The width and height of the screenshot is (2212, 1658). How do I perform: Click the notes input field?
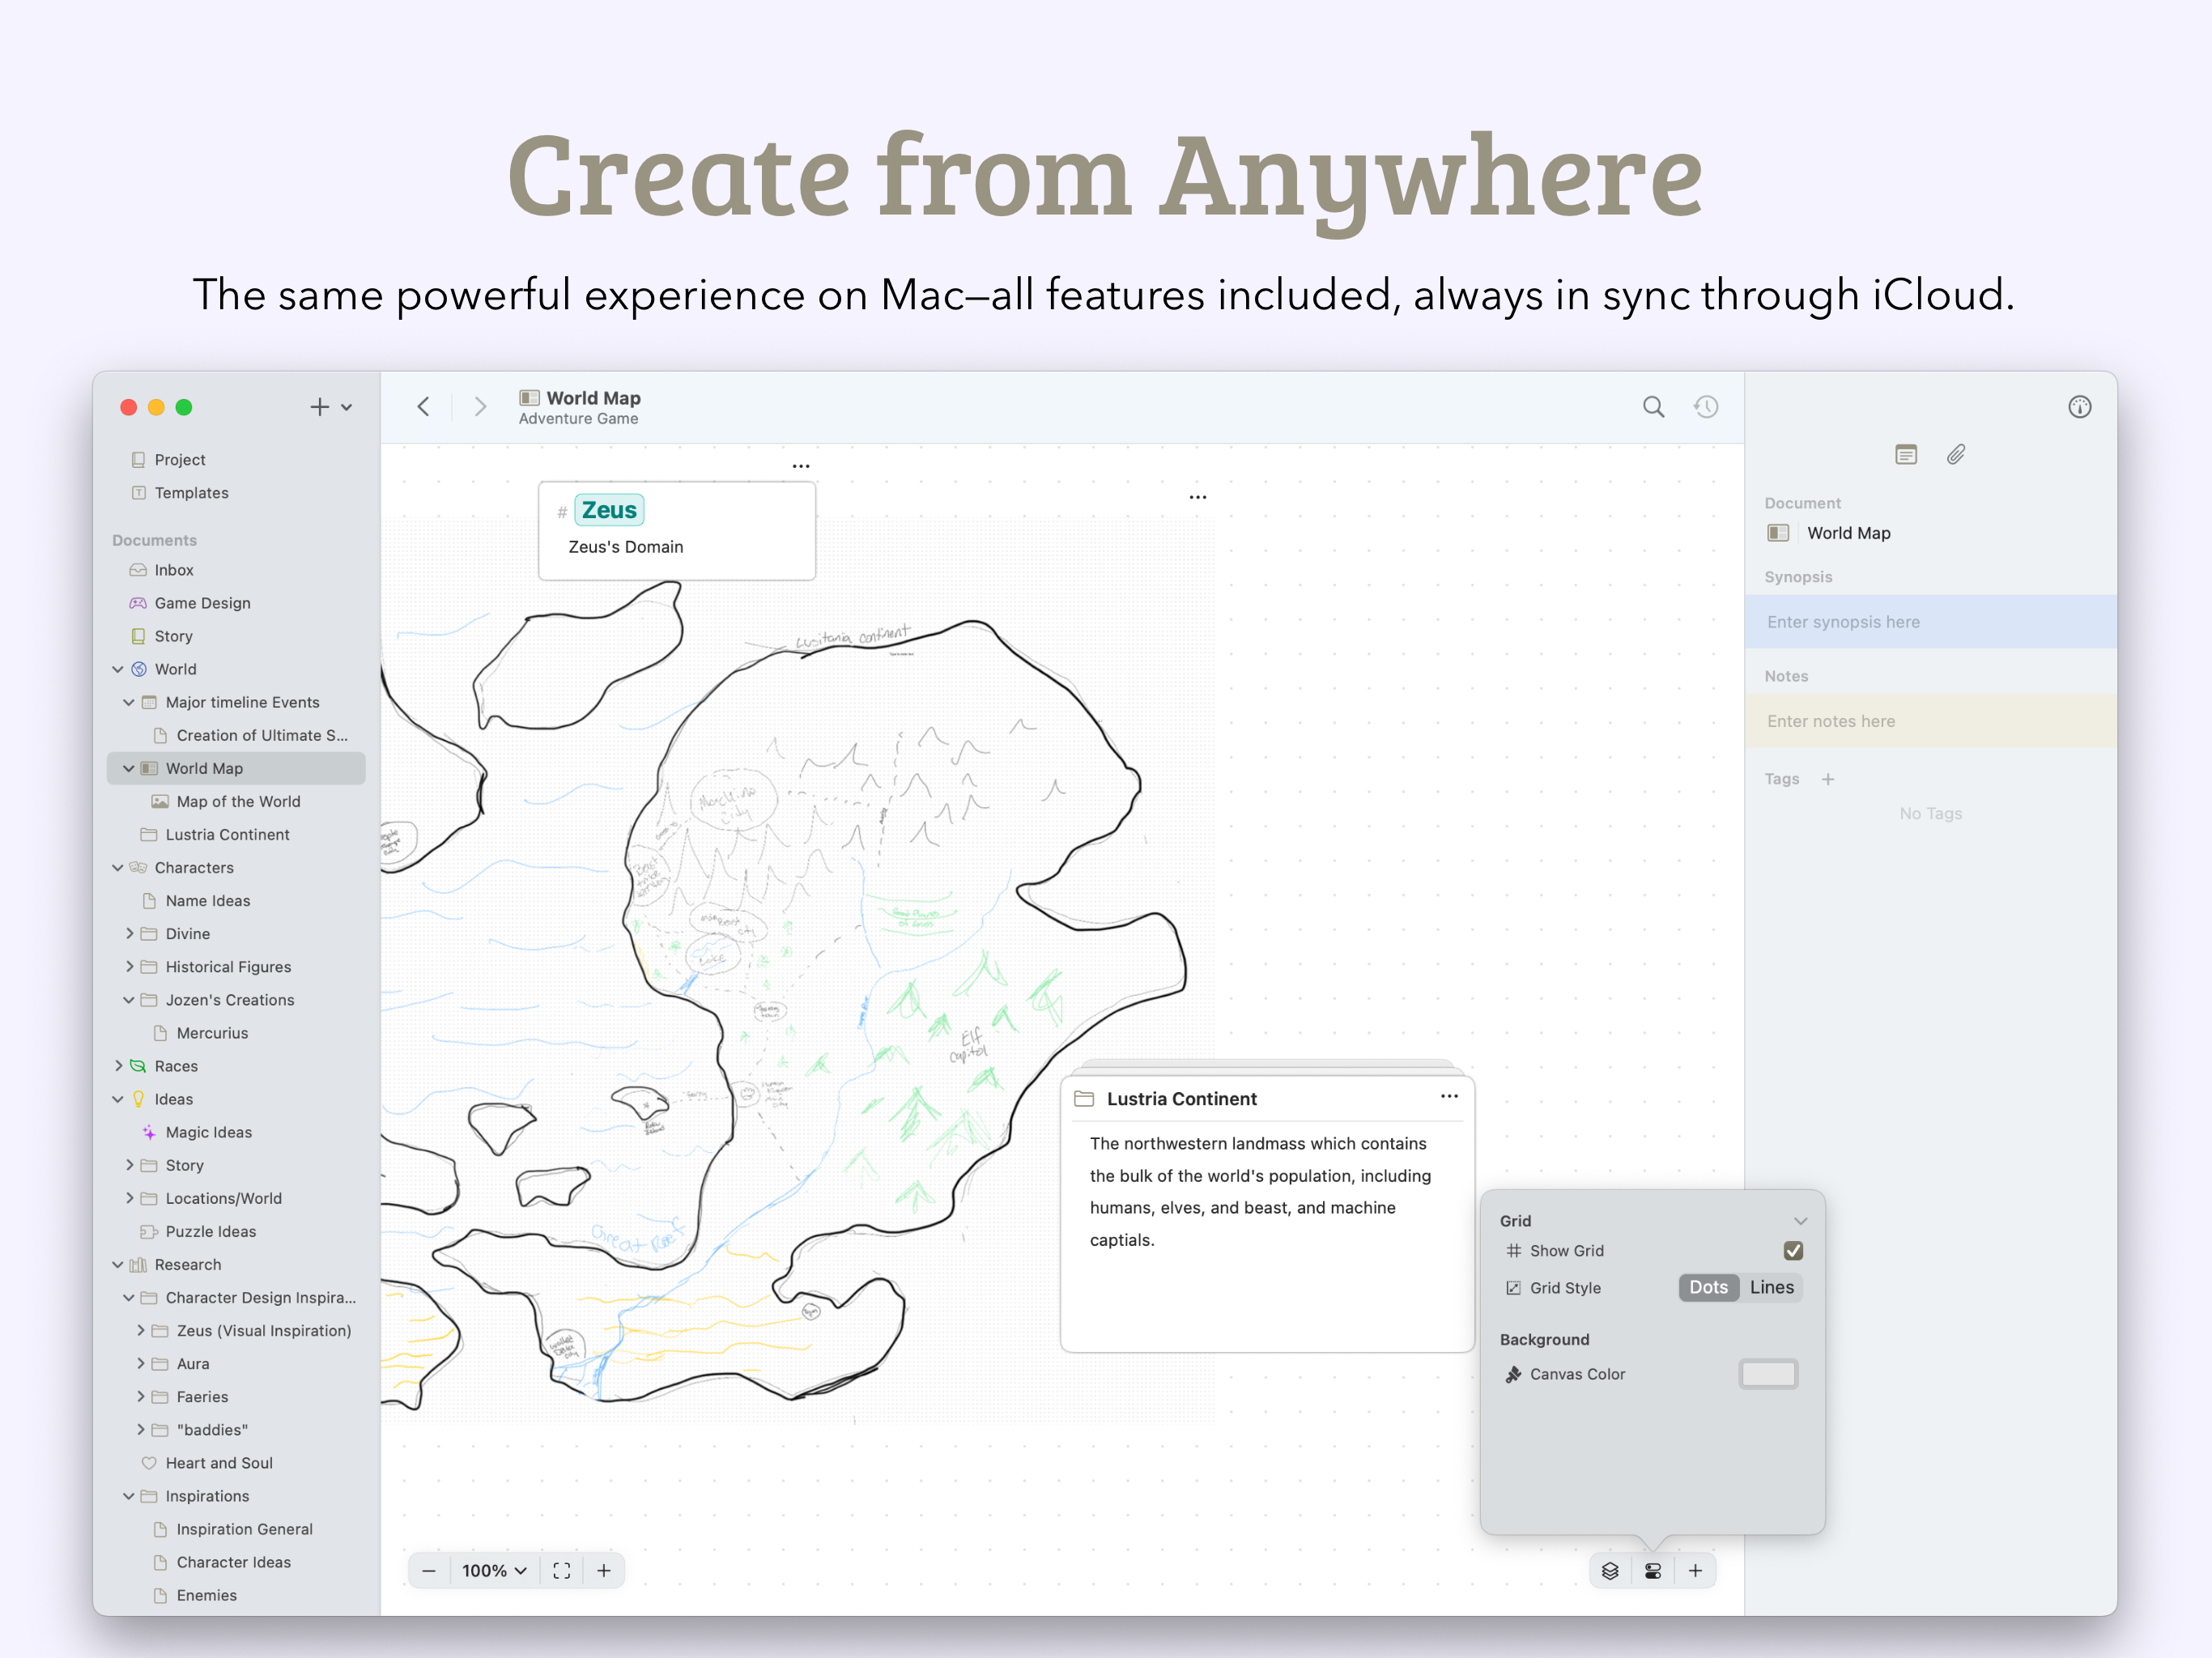(x=1930, y=721)
